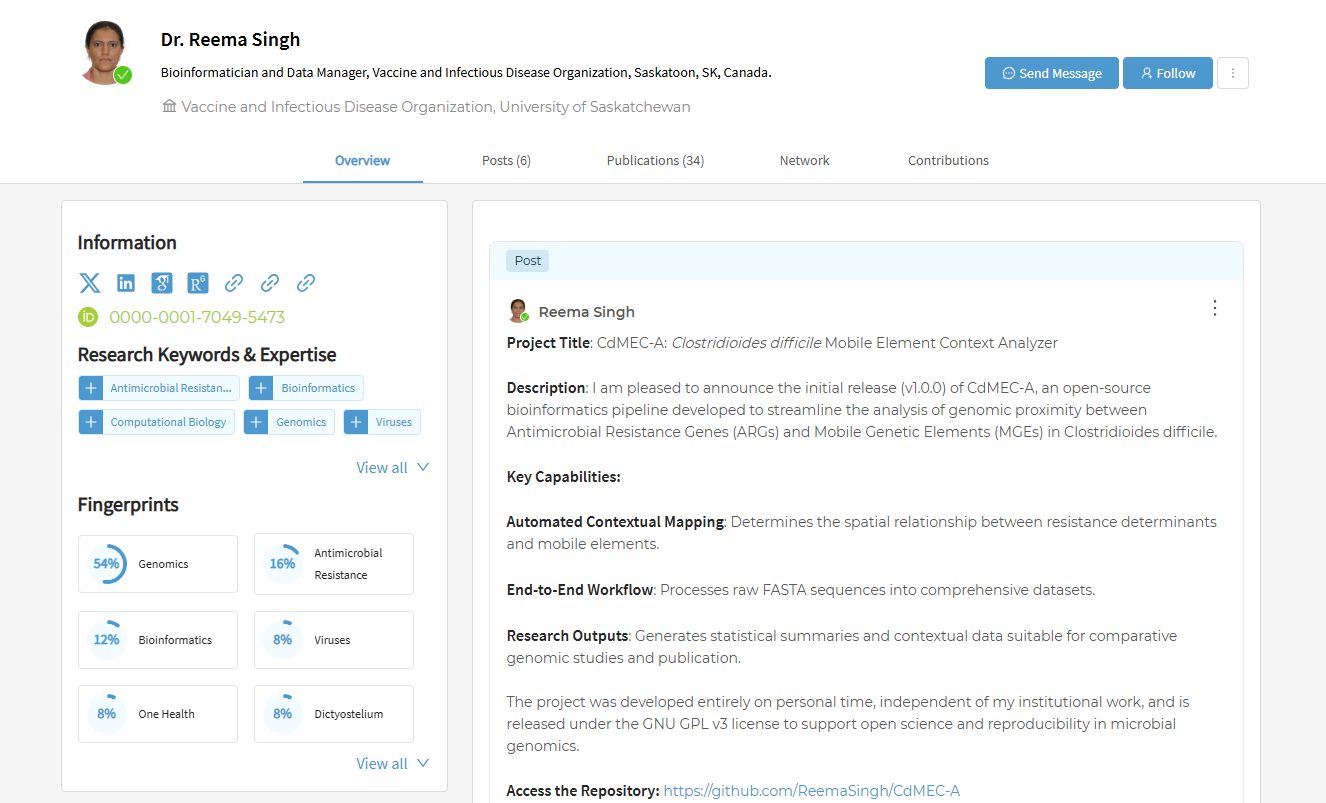Open the Publications (34) tab

tap(655, 160)
